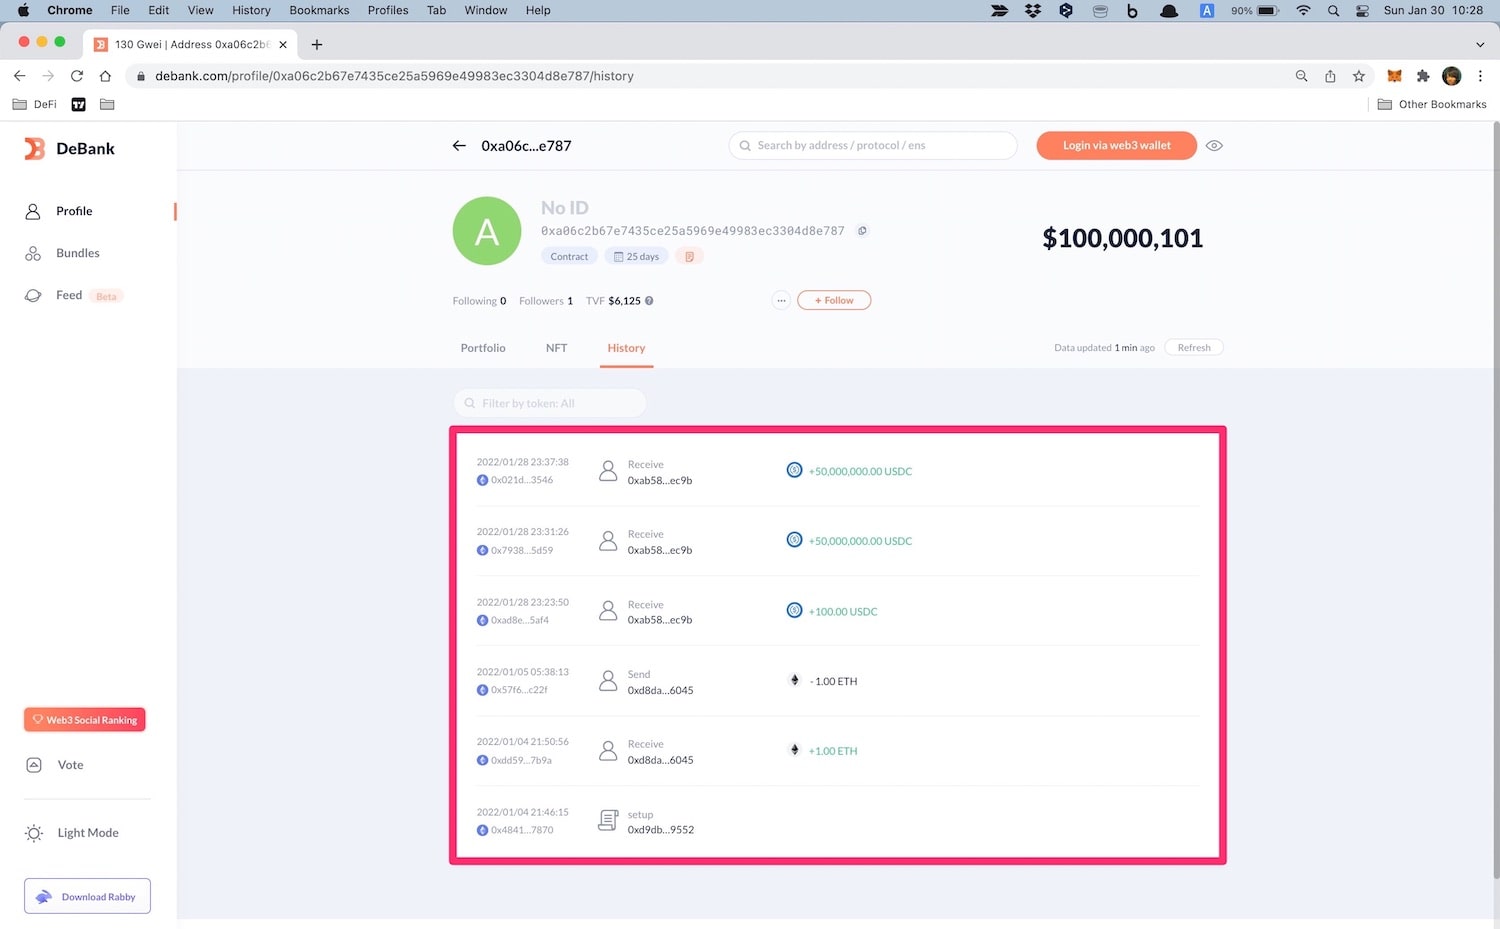Screen dimensions: 1500x929
Task: Open the Filter by token field
Action: 550,403
